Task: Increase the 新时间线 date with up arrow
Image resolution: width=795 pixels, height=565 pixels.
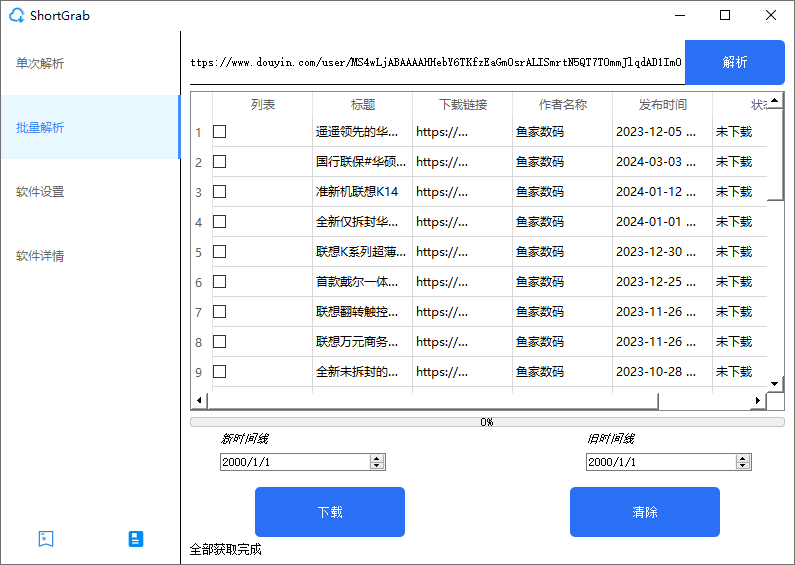Action: 377,458
